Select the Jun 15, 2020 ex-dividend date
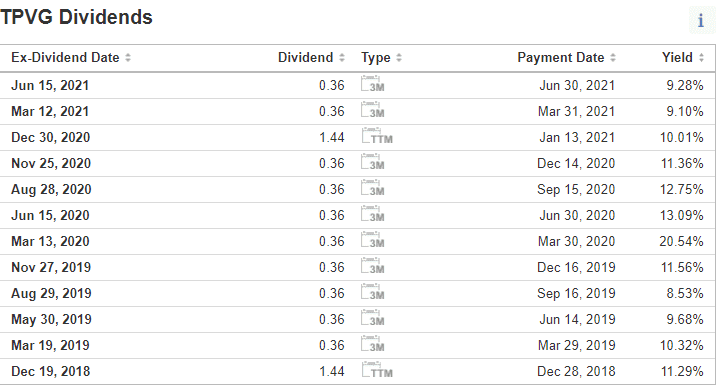Screen dimensions: 718x391 50,216
